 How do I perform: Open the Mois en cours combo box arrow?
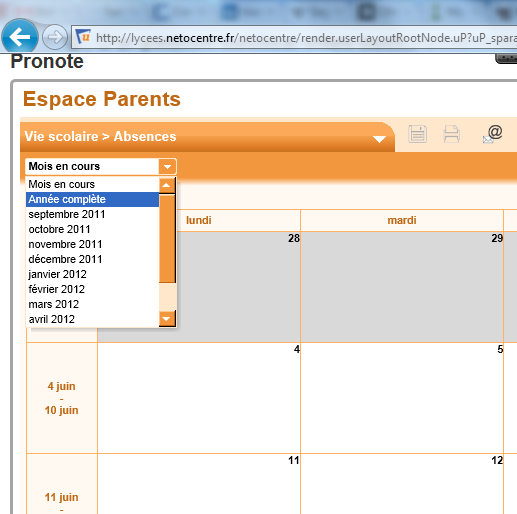point(167,166)
